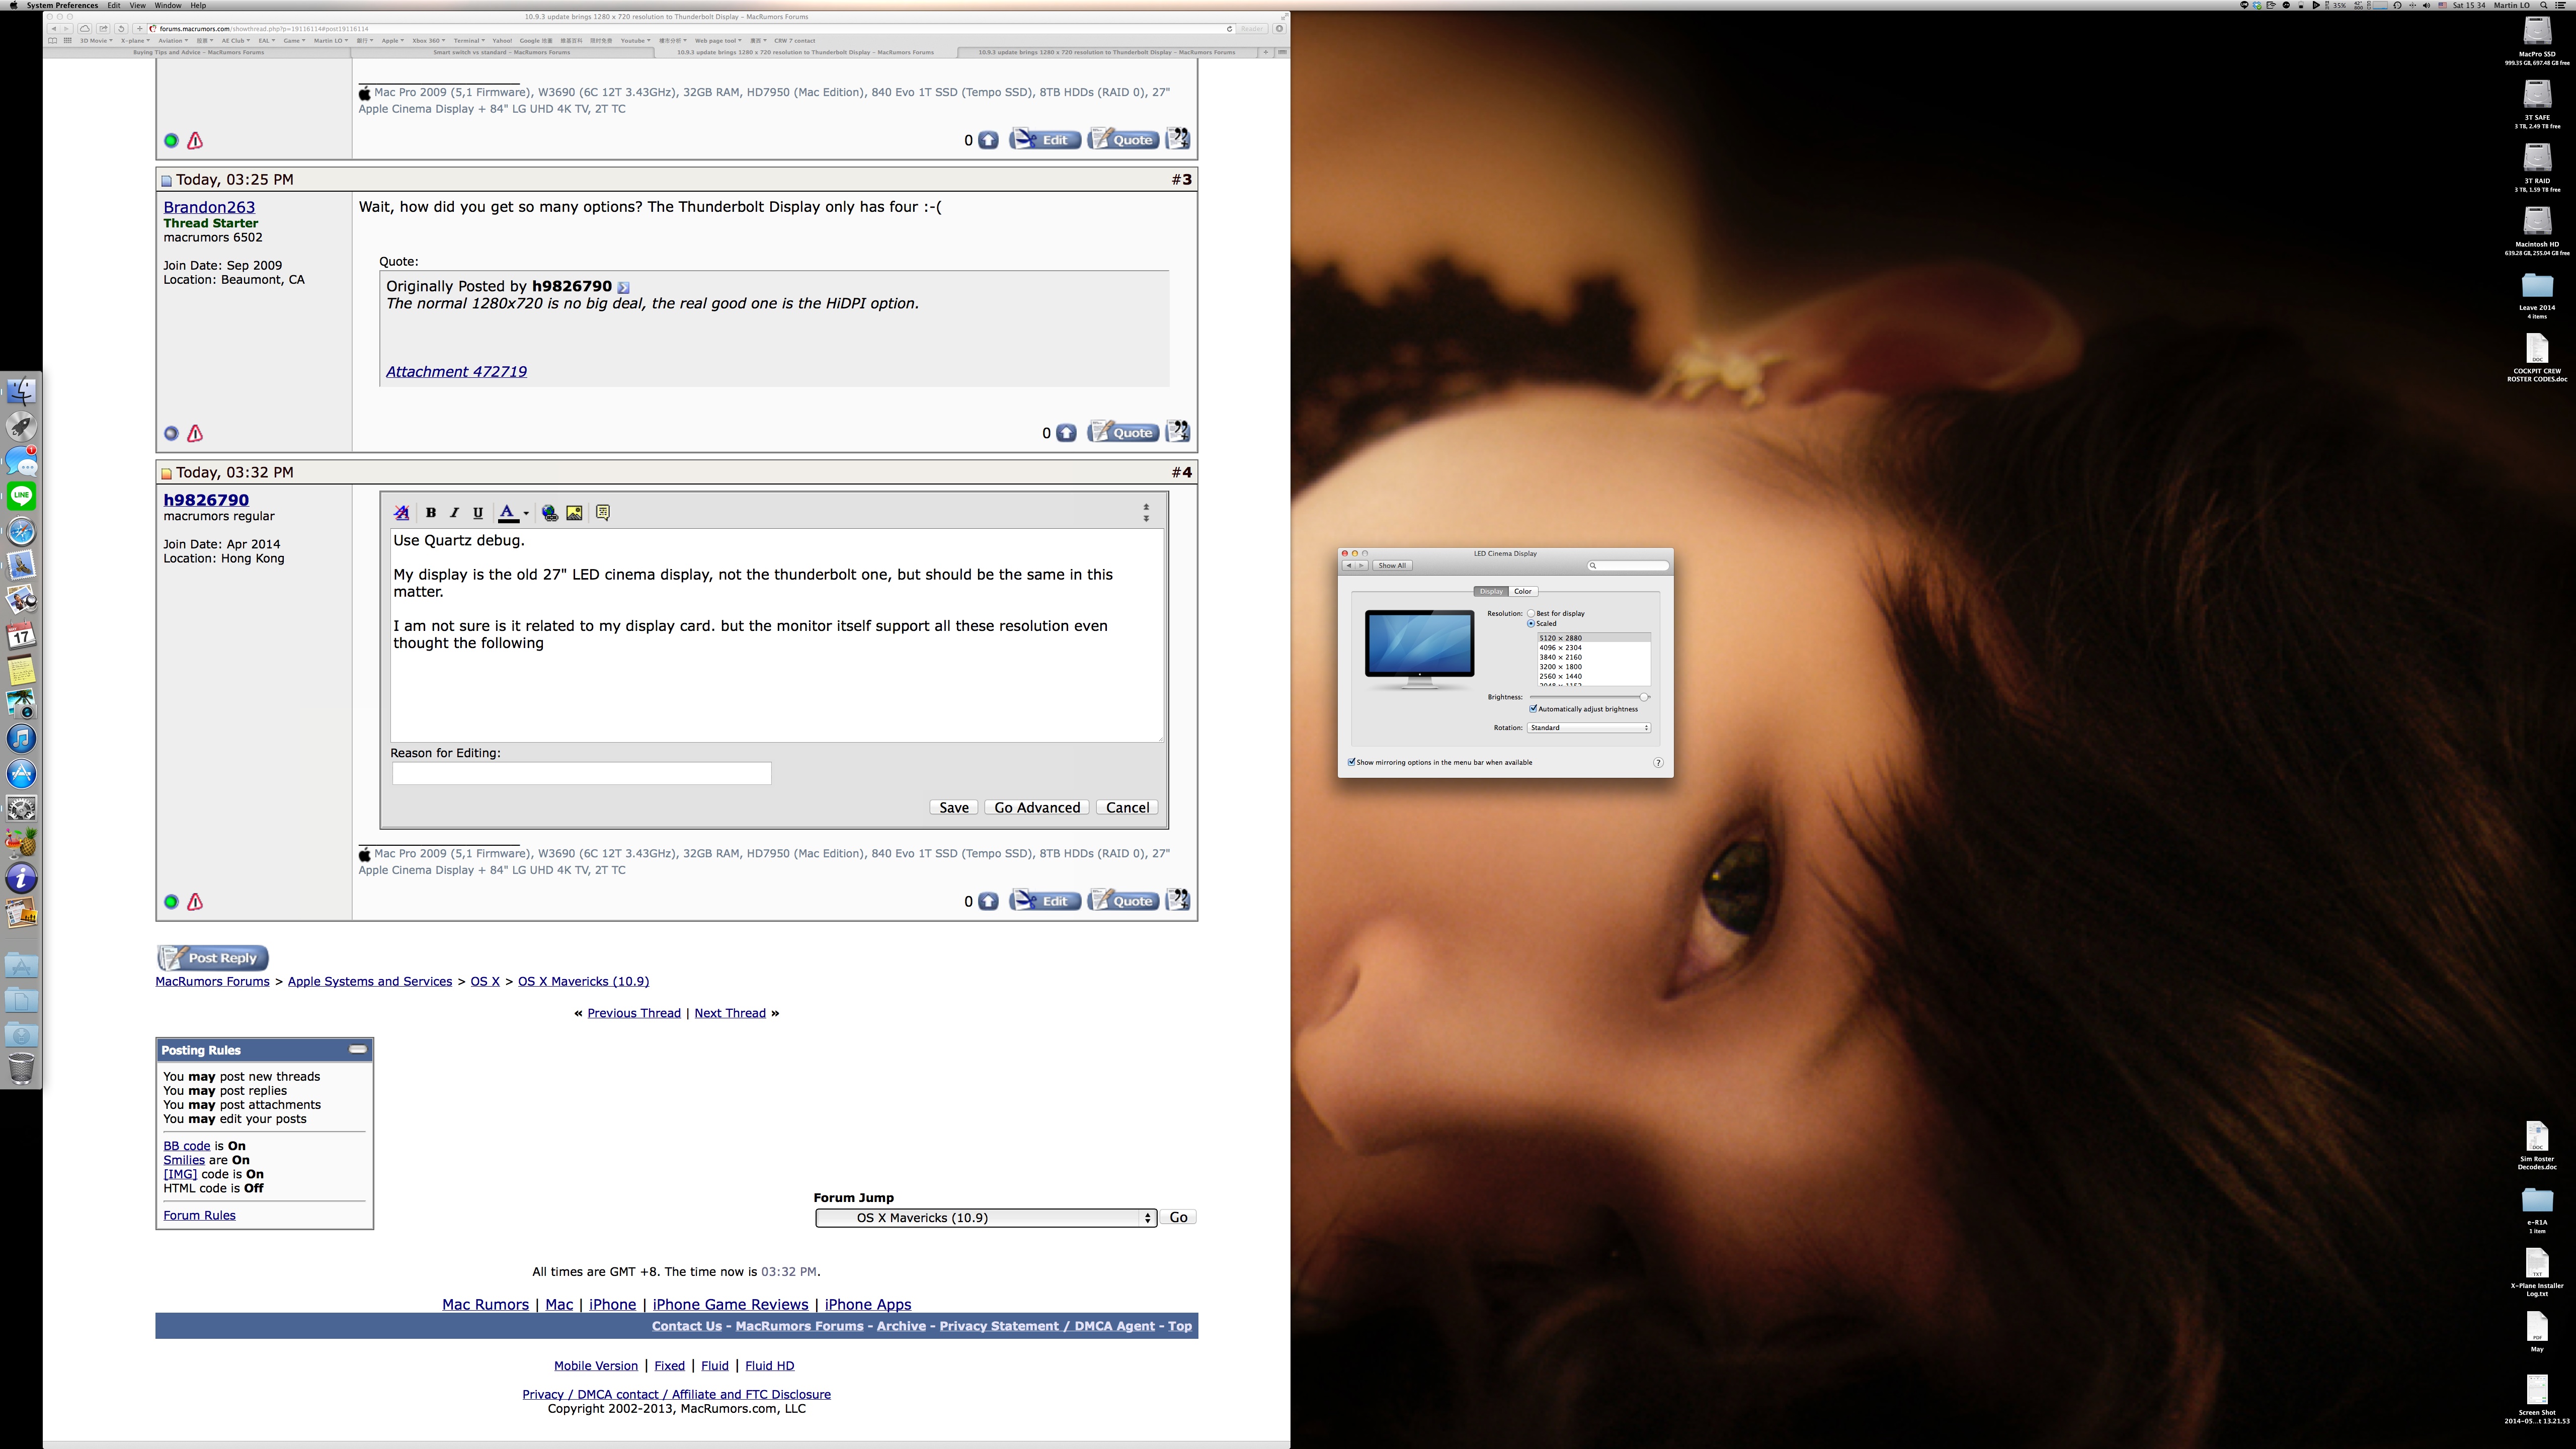The image size is (2576, 1449).
Task: Click Go next to Forum Jump
Action: tap(1178, 1217)
